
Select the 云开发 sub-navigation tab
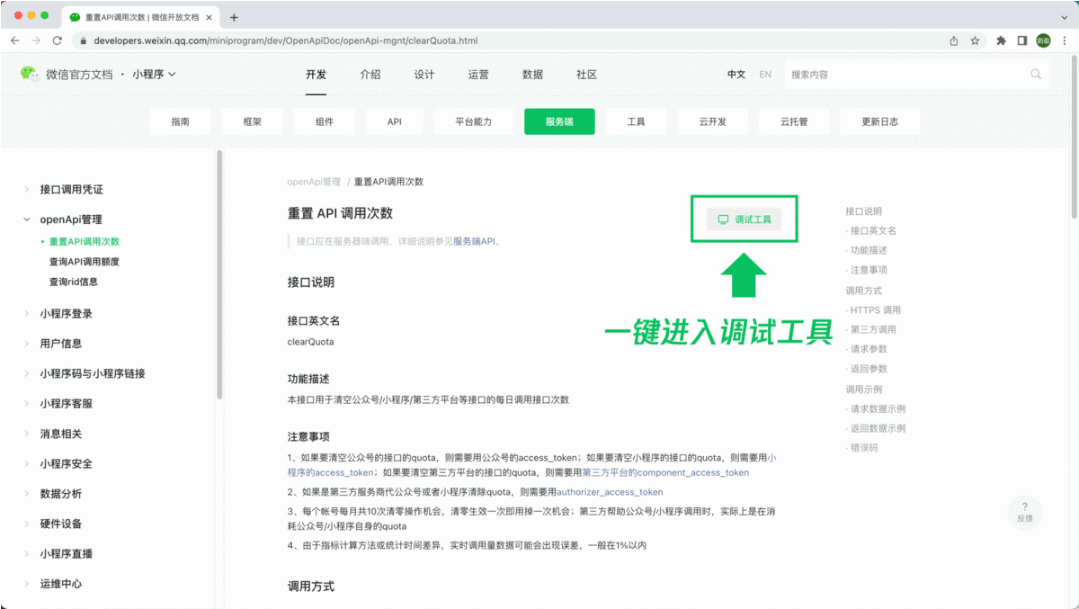click(x=713, y=122)
